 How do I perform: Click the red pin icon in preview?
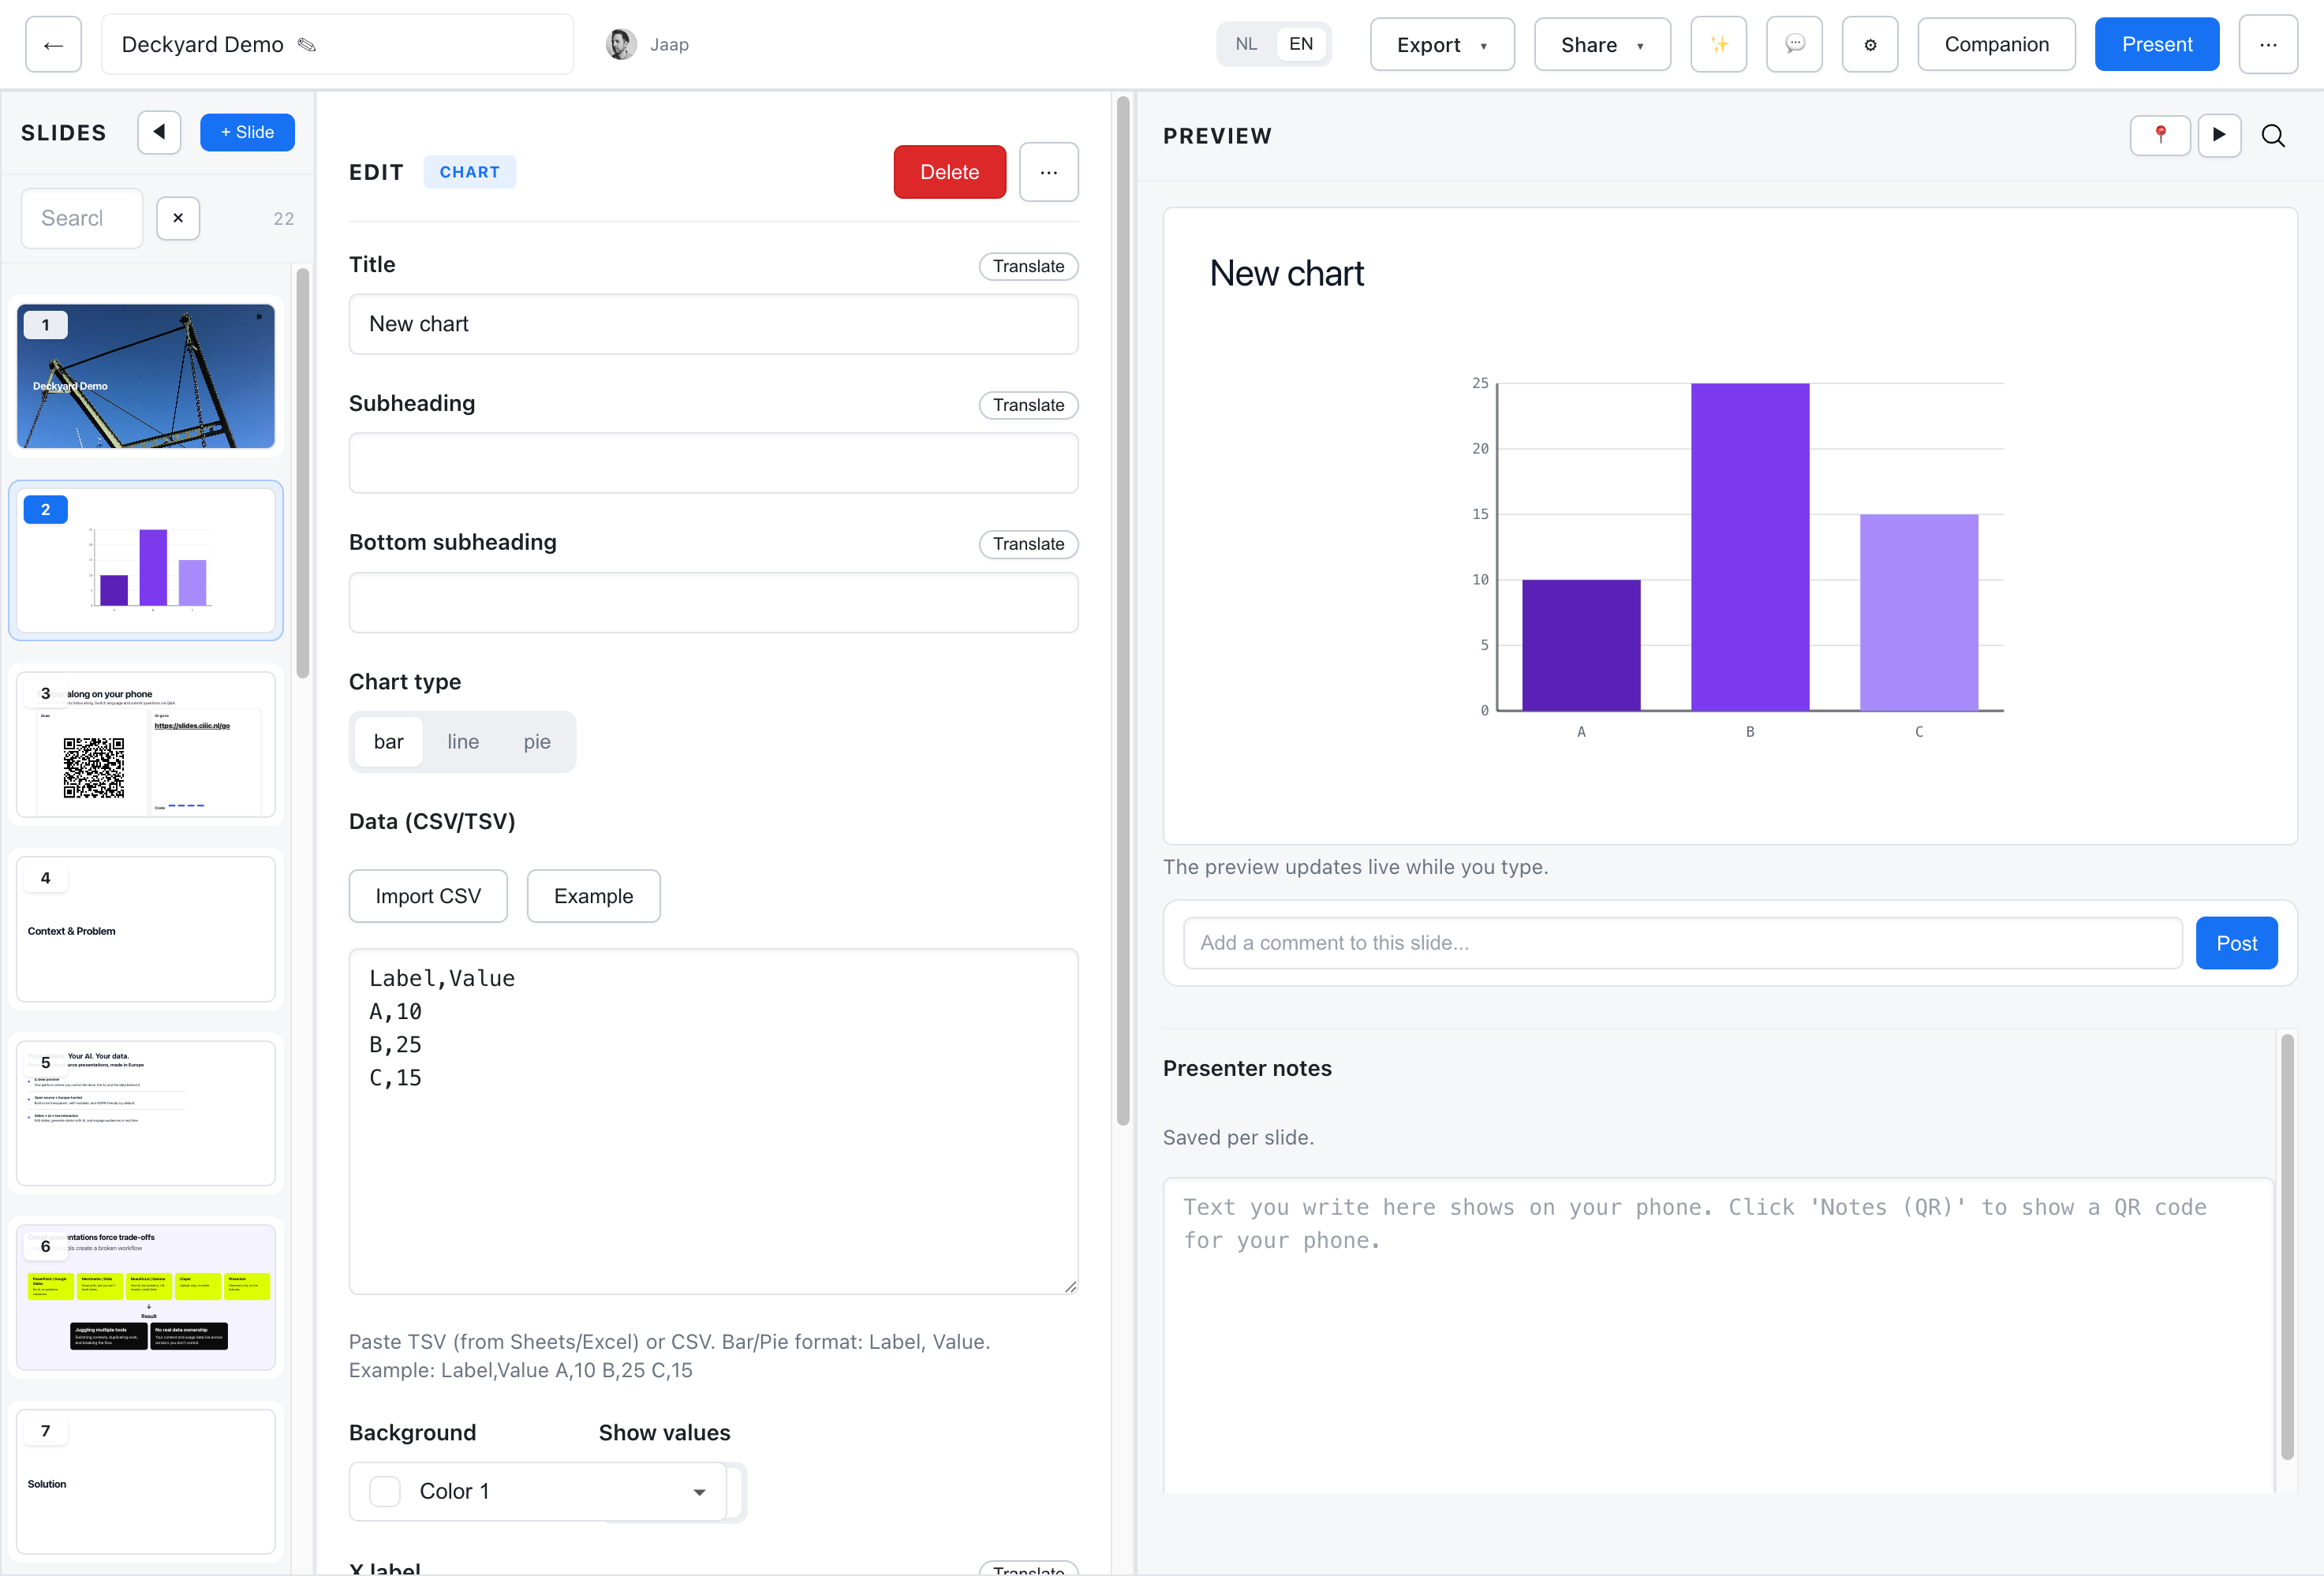point(2160,135)
